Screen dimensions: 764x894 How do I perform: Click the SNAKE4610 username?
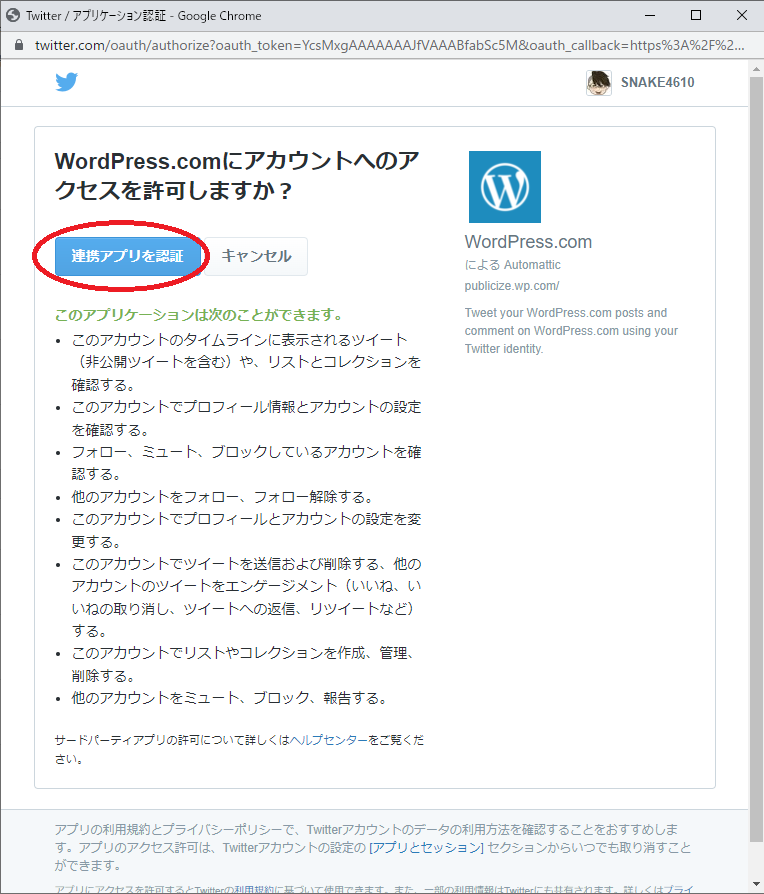(x=657, y=83)
